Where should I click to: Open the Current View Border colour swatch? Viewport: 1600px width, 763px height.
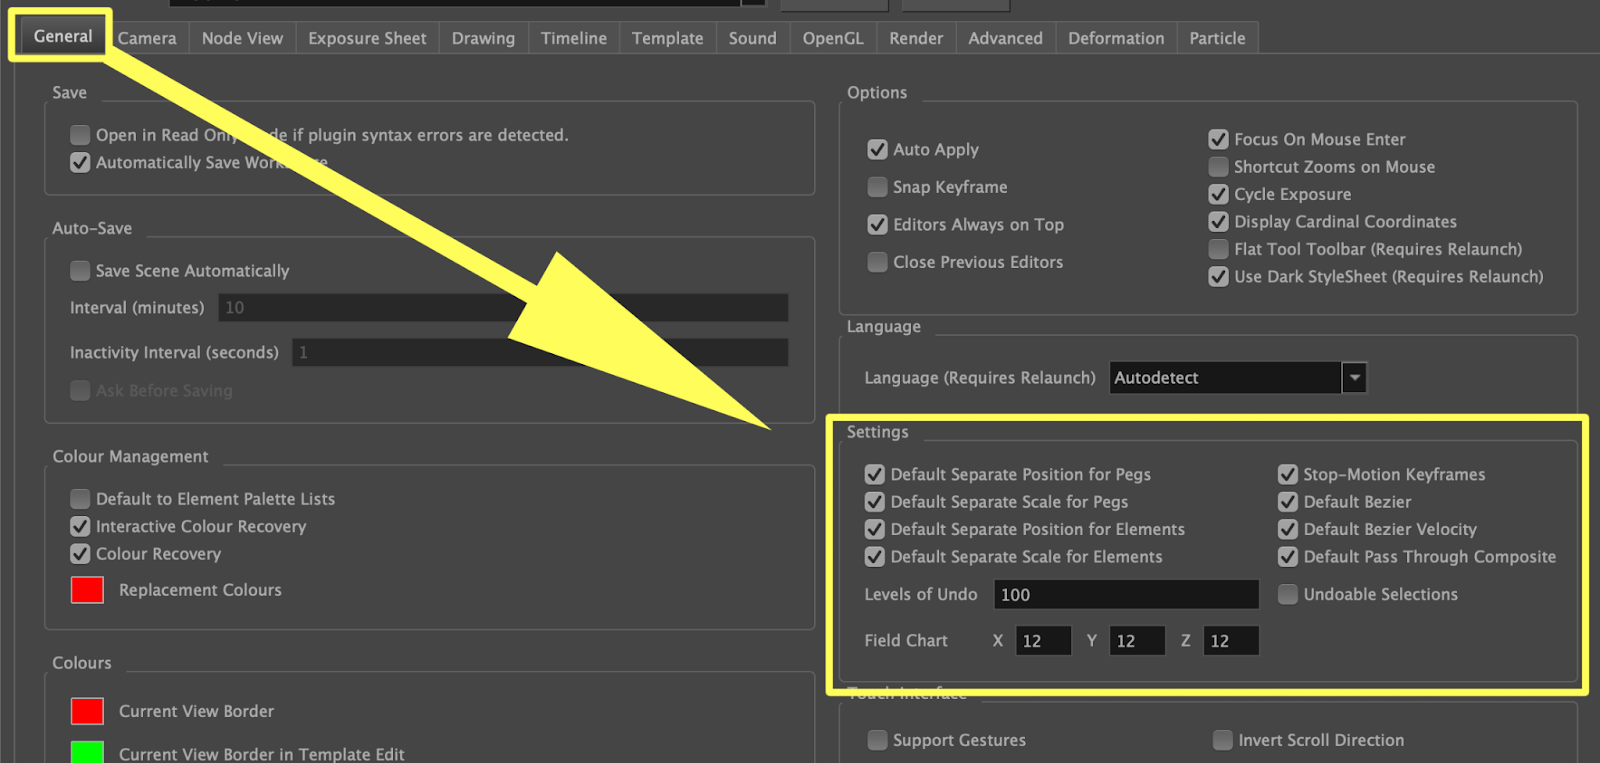click(x=87, y=711)
